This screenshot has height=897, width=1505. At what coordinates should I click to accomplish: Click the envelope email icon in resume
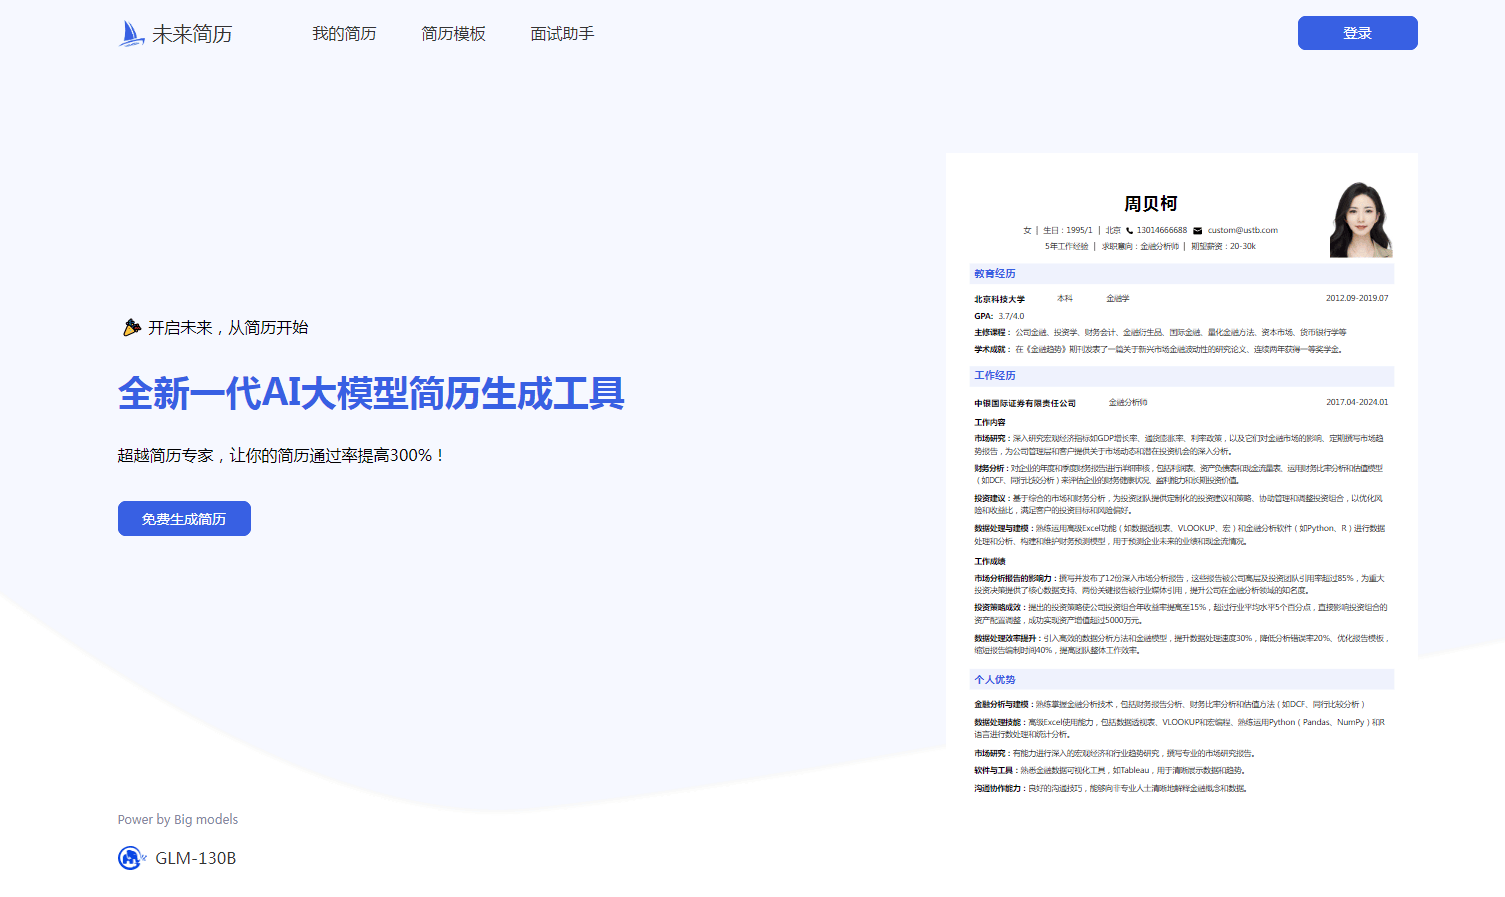pyautogui.click(x=1197, y=231)
